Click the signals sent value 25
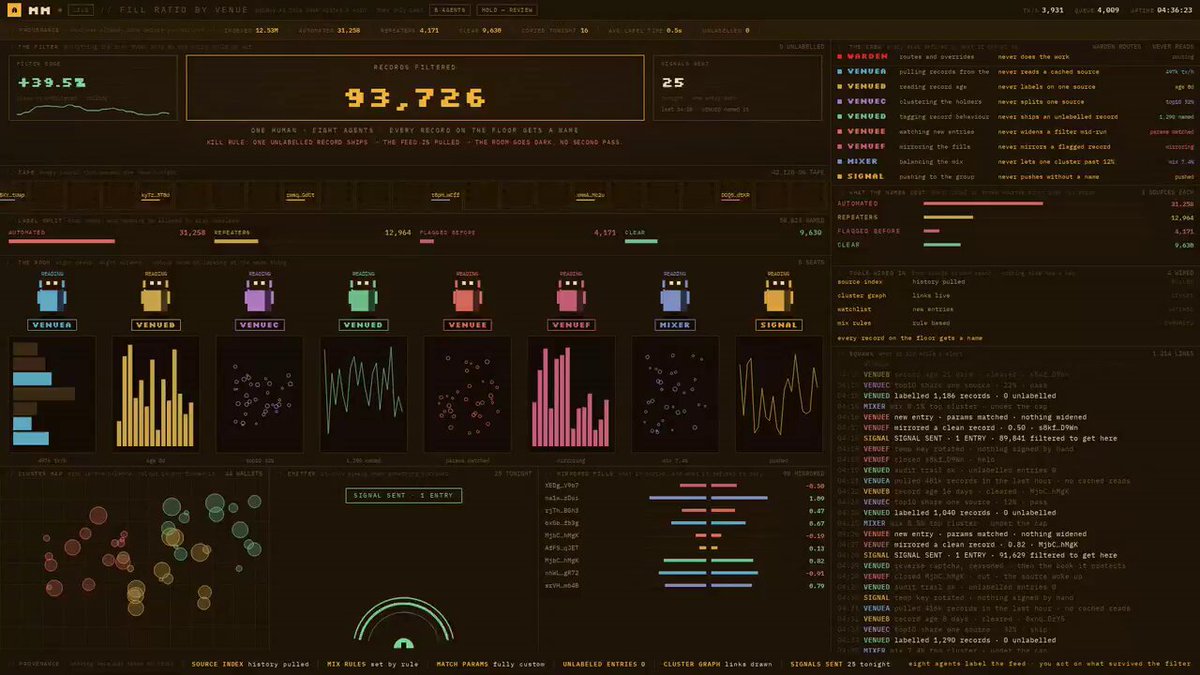 (673, 83)
